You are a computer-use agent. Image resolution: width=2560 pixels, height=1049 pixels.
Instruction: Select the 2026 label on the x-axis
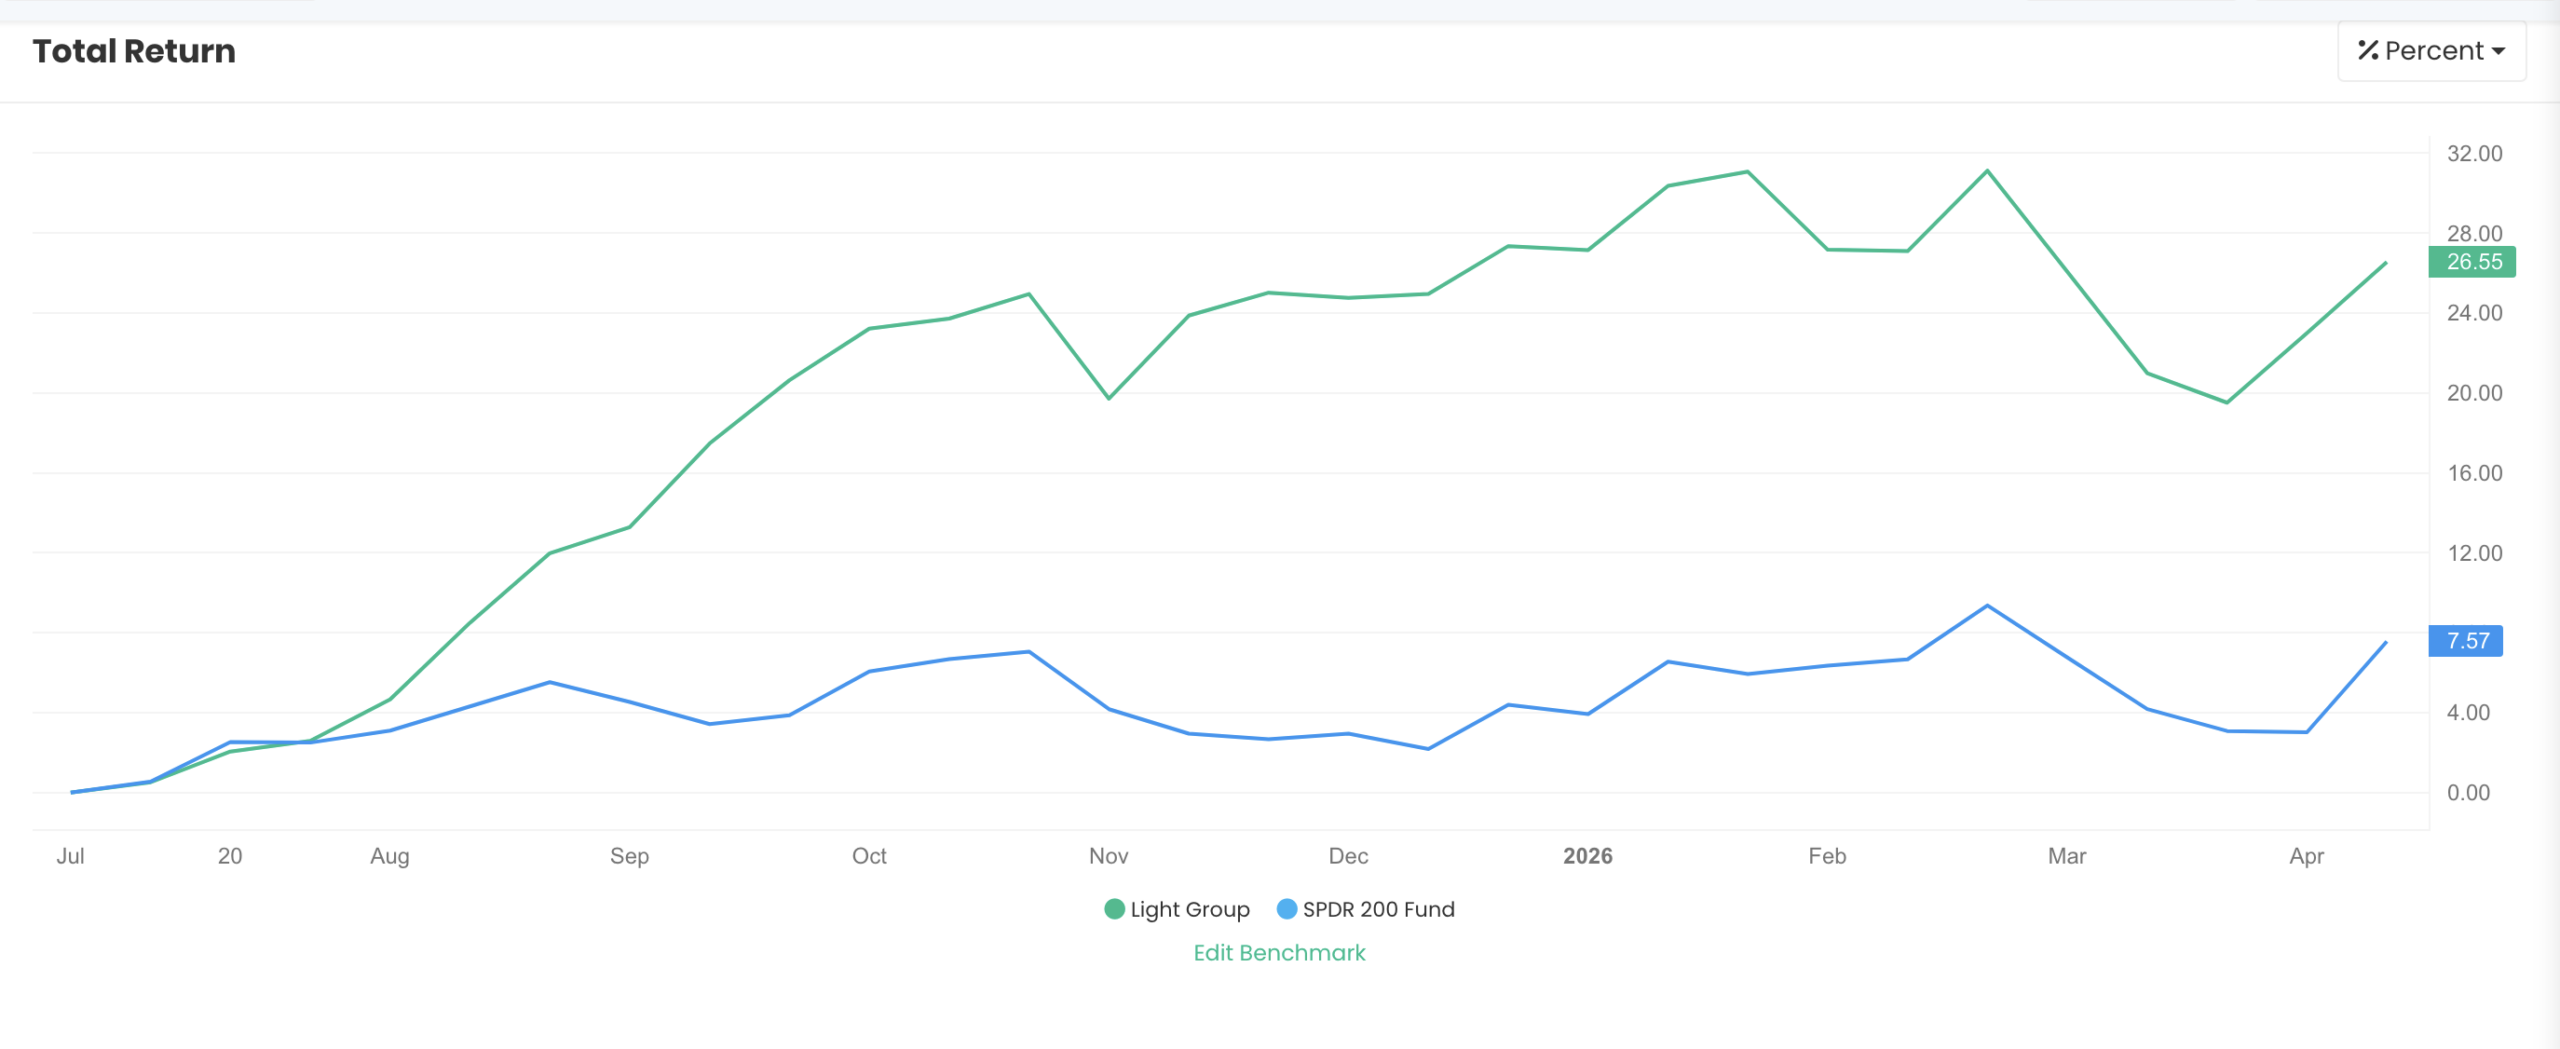point(1587,856)
